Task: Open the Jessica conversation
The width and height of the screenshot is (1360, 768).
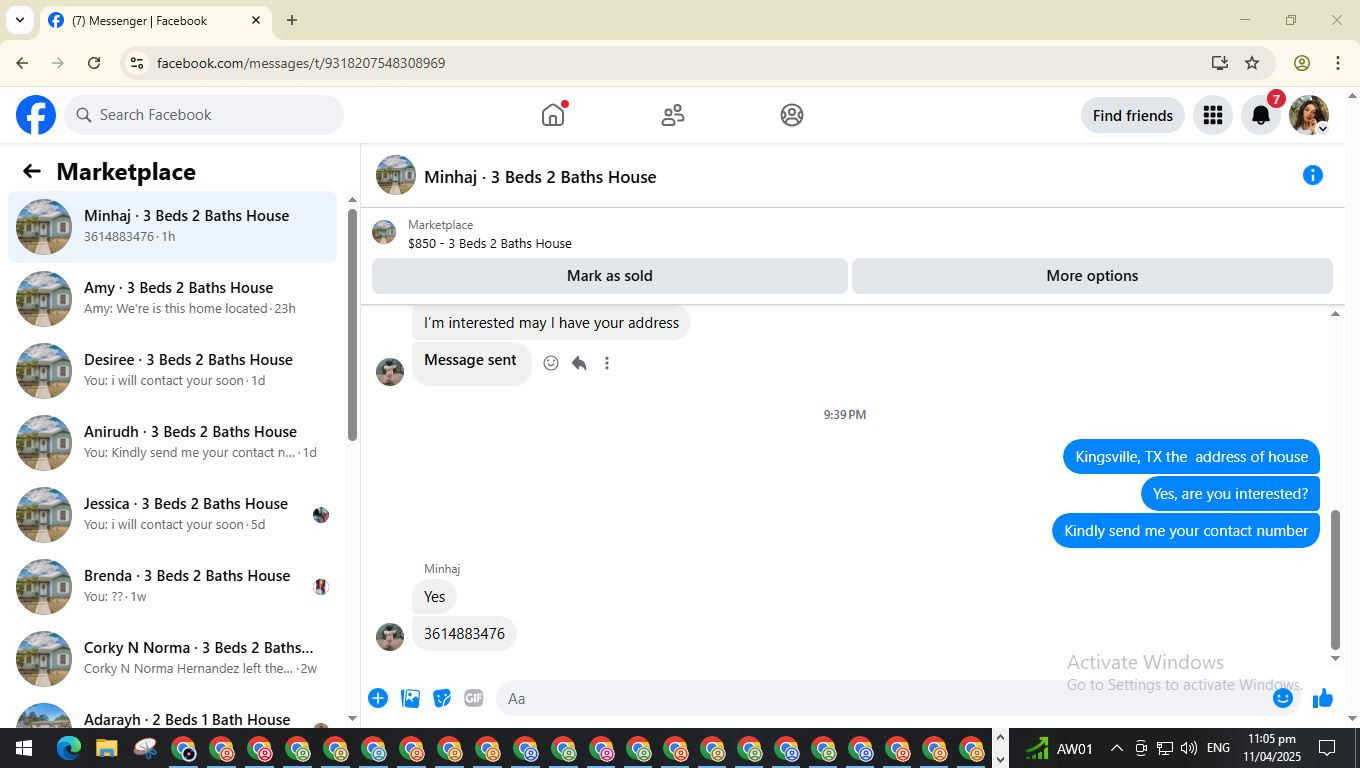Action: (172, 515)
